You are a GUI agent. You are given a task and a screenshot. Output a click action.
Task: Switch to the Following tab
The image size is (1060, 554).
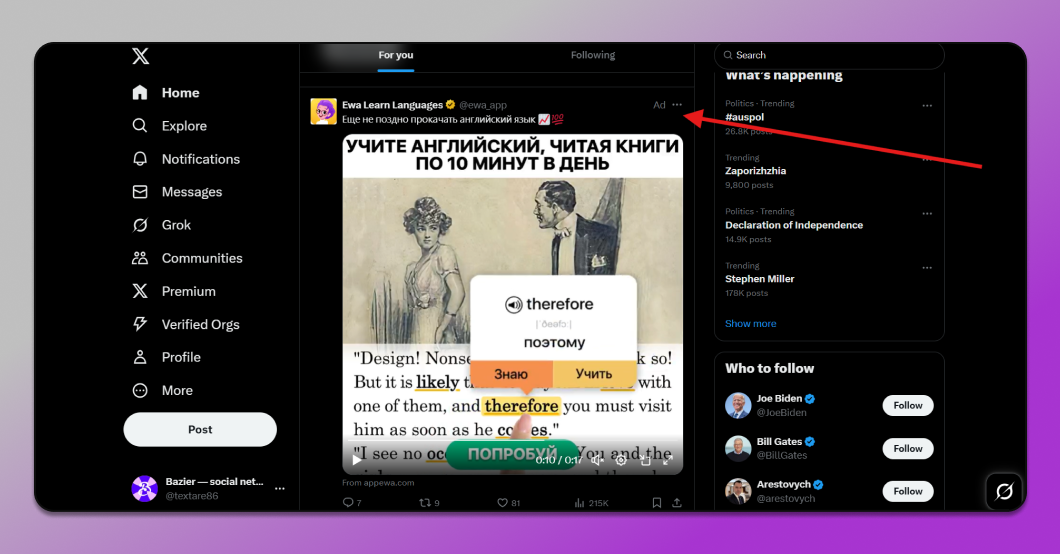click(x=593, y=55)
